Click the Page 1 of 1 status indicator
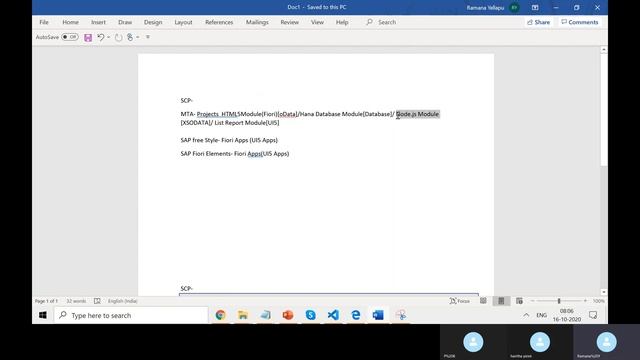The height and width of the screenshot is (360, 640). (x=46, y=301)
